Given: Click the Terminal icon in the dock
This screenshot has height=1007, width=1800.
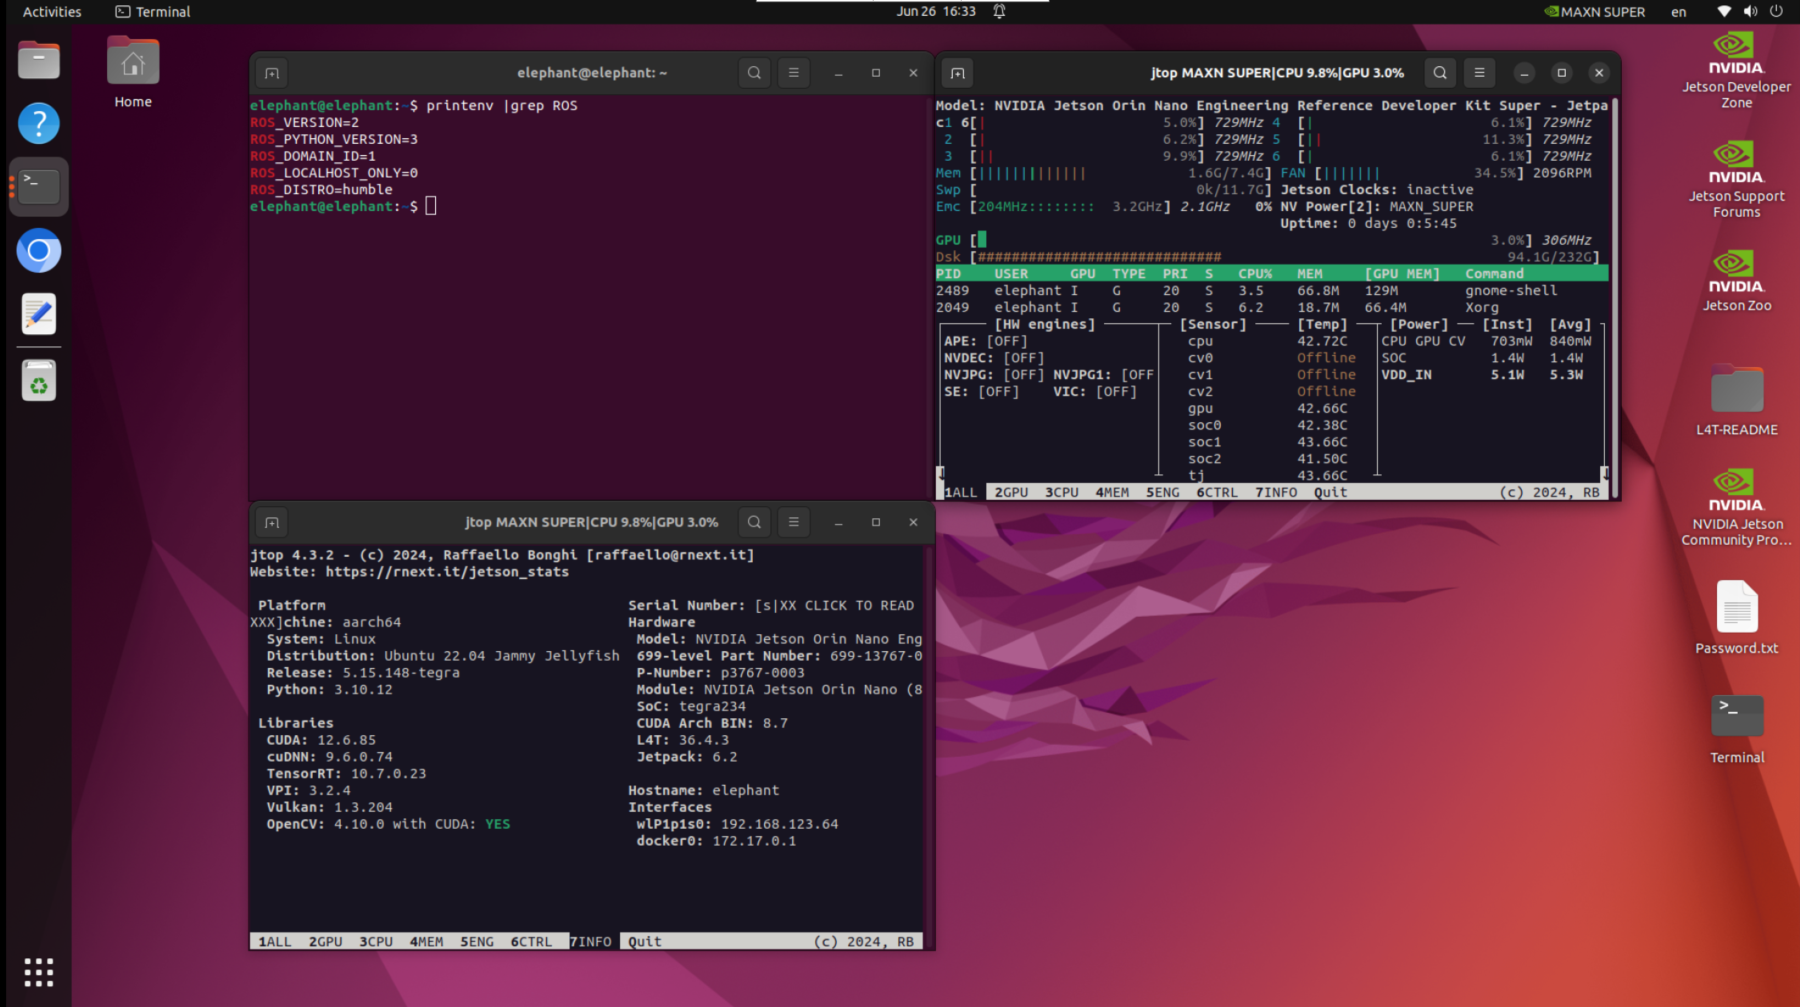Looking at the screenshot, I should pos(39,187).
